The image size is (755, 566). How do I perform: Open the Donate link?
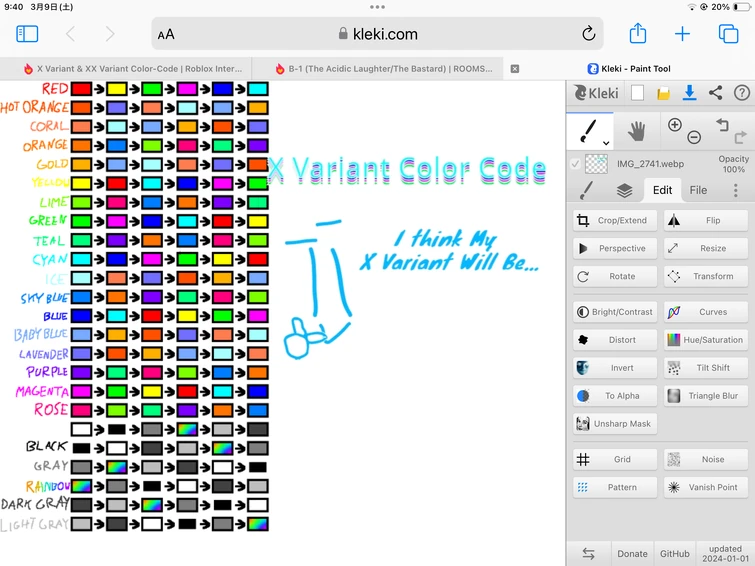tap(632, 553)
